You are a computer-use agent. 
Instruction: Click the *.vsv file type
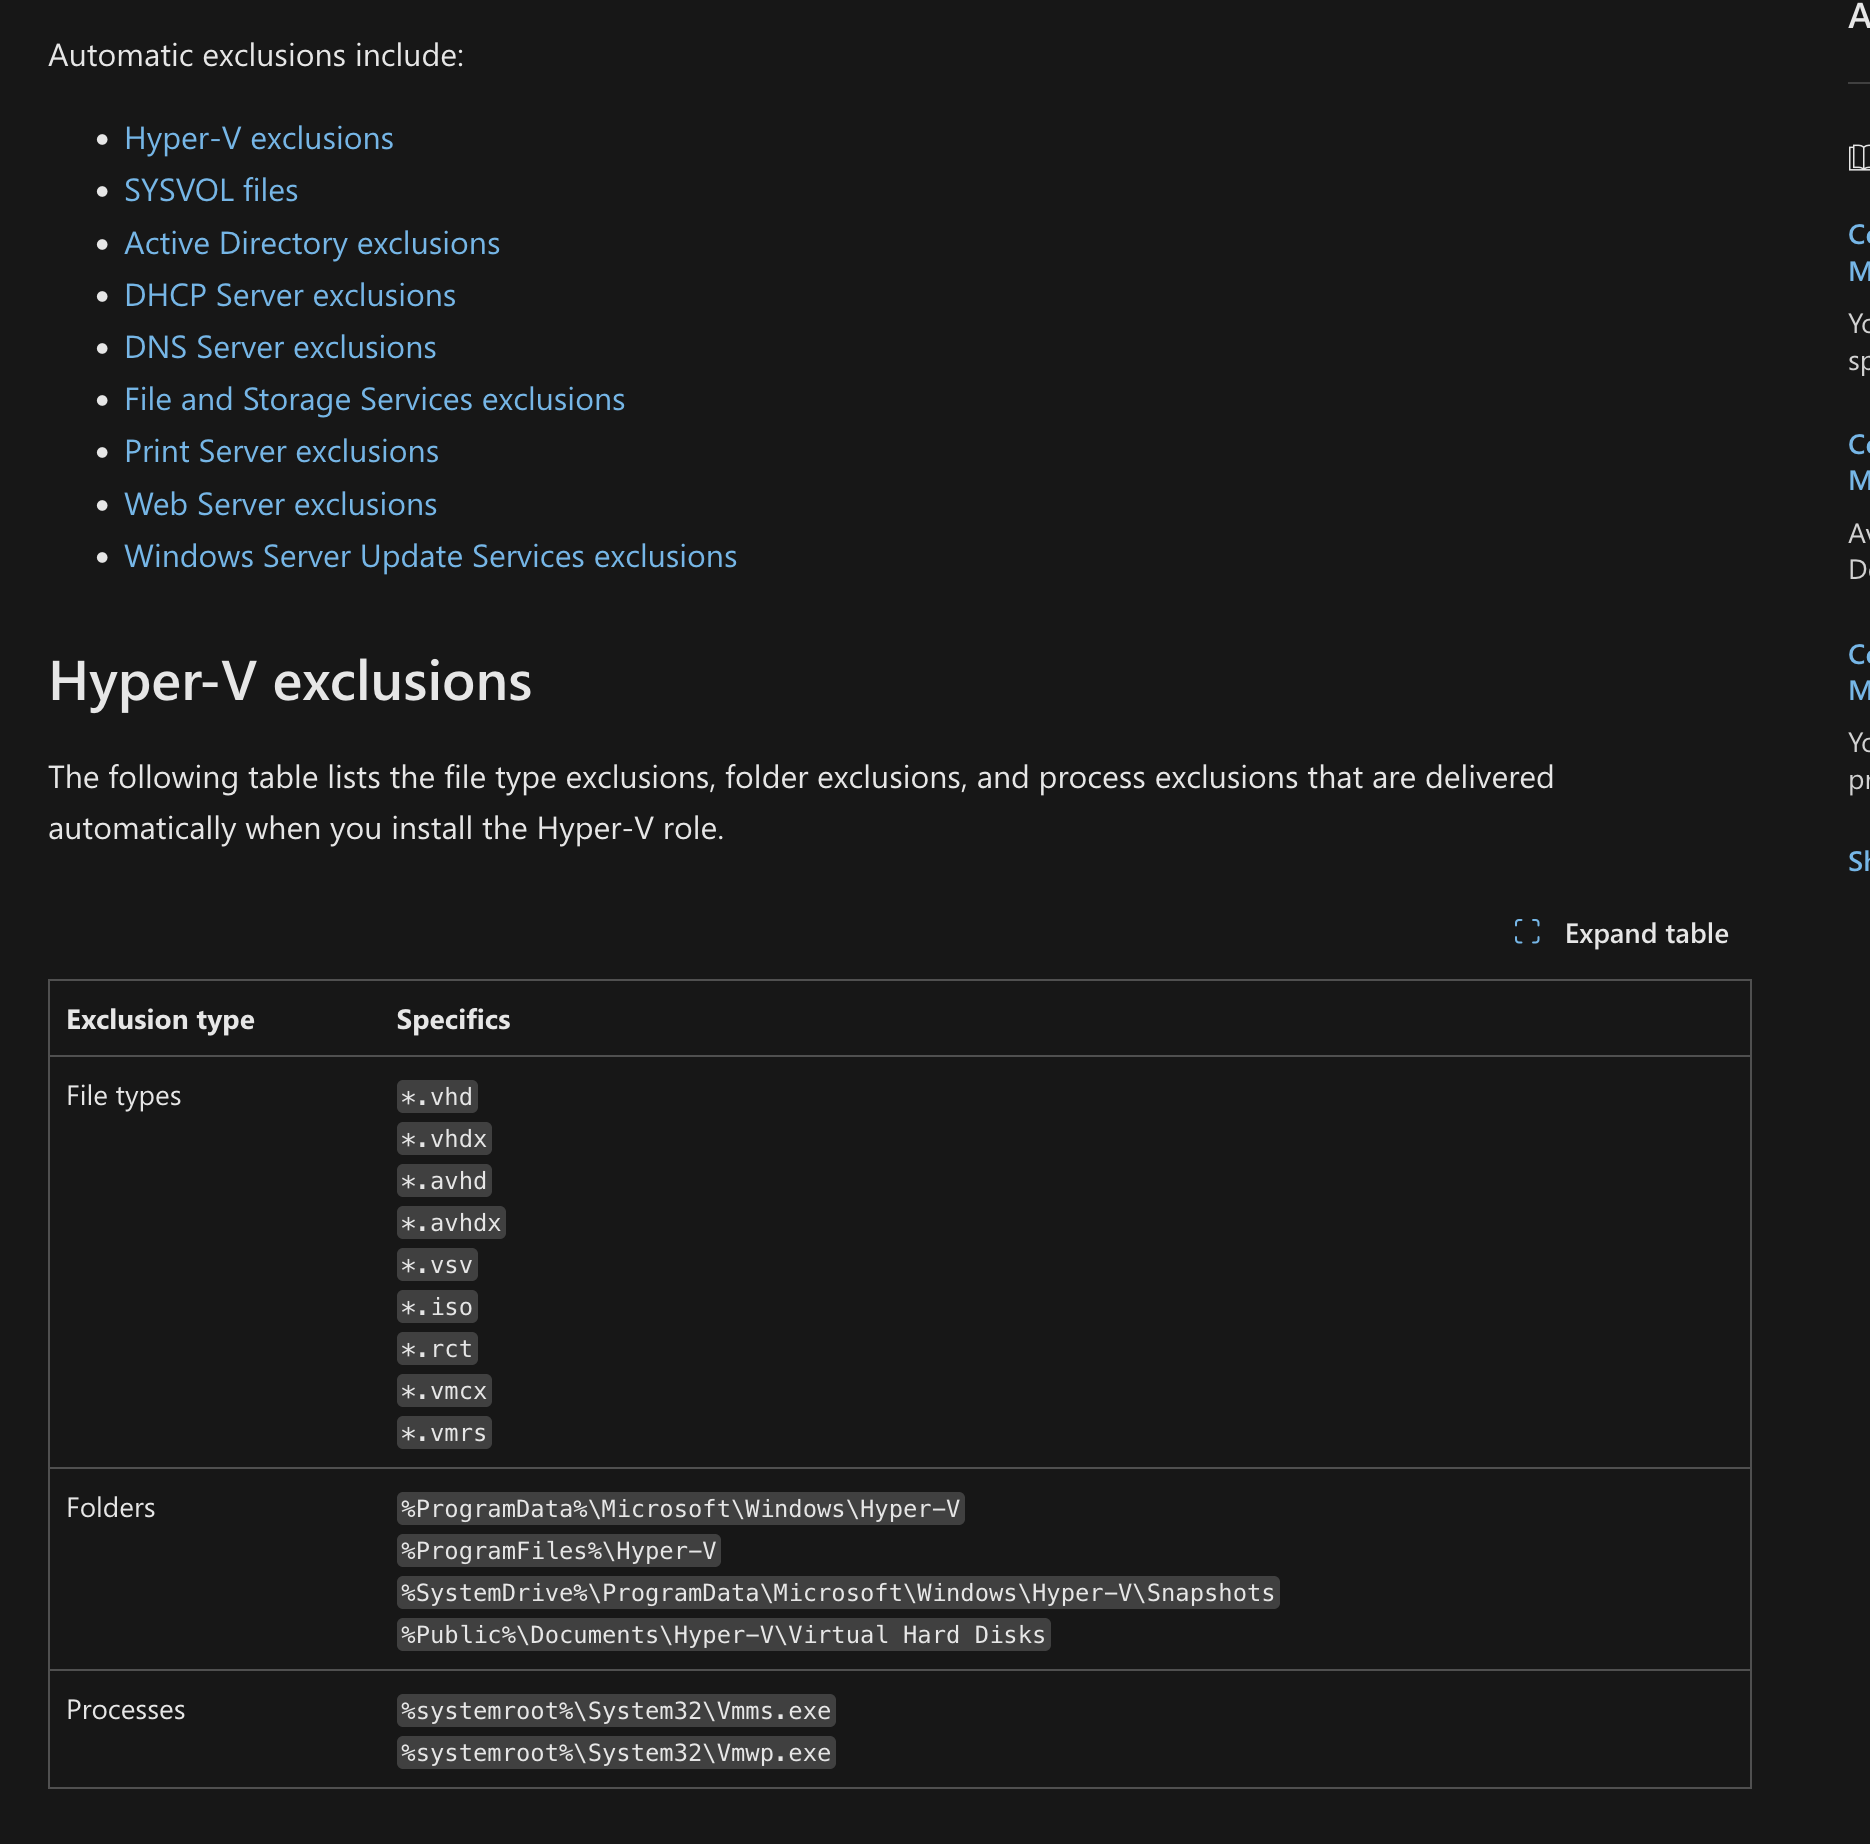coord(437,1265)
